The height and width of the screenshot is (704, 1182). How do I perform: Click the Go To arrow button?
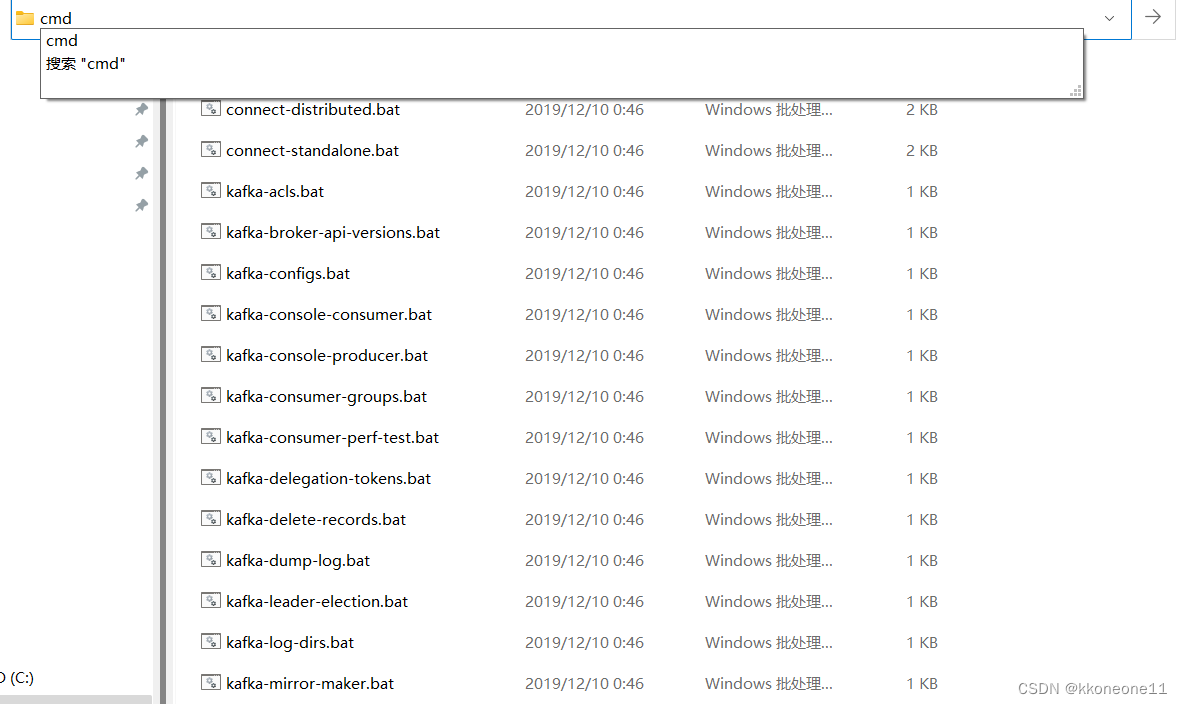point(1155,18)
